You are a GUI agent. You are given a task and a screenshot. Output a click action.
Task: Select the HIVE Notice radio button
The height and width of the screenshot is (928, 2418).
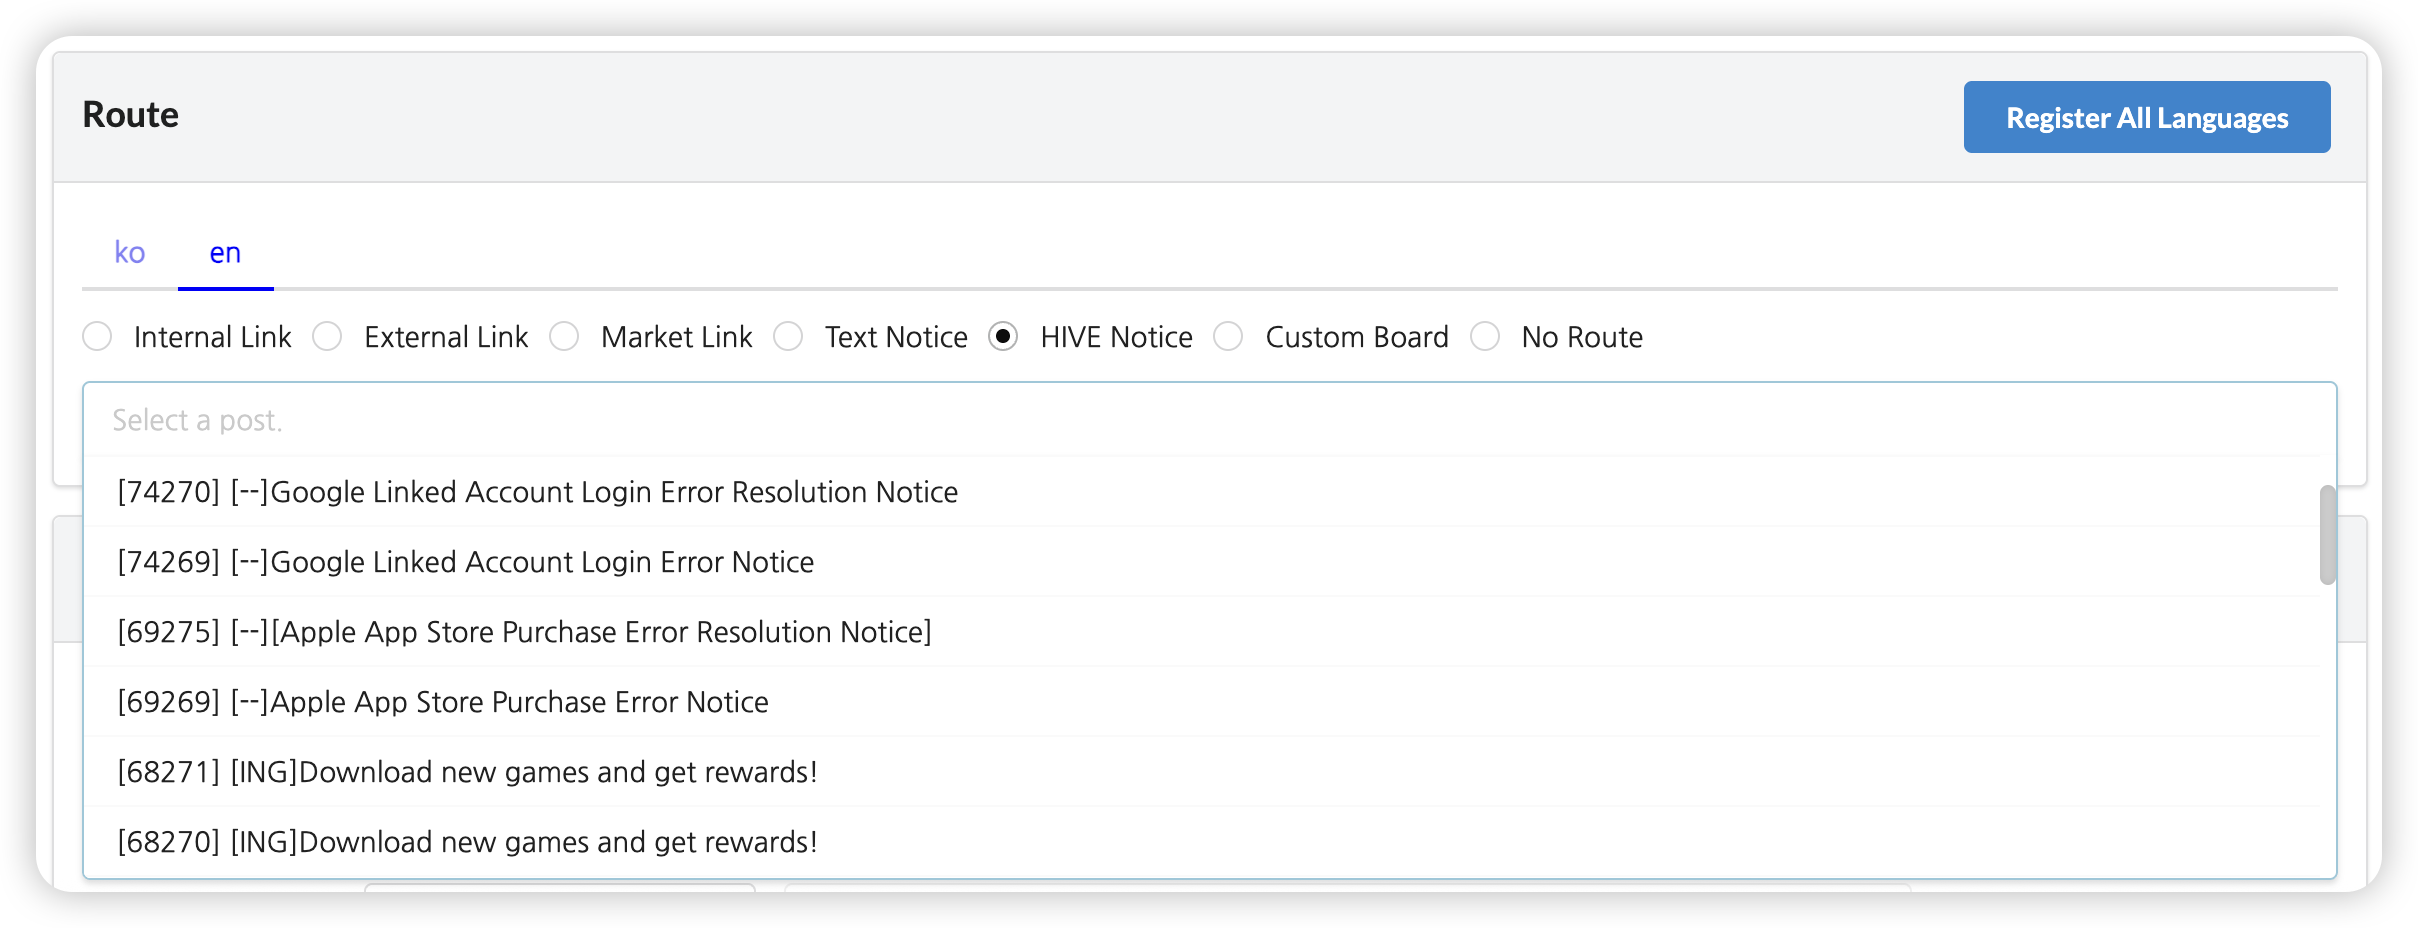(x=1003, y=337)
